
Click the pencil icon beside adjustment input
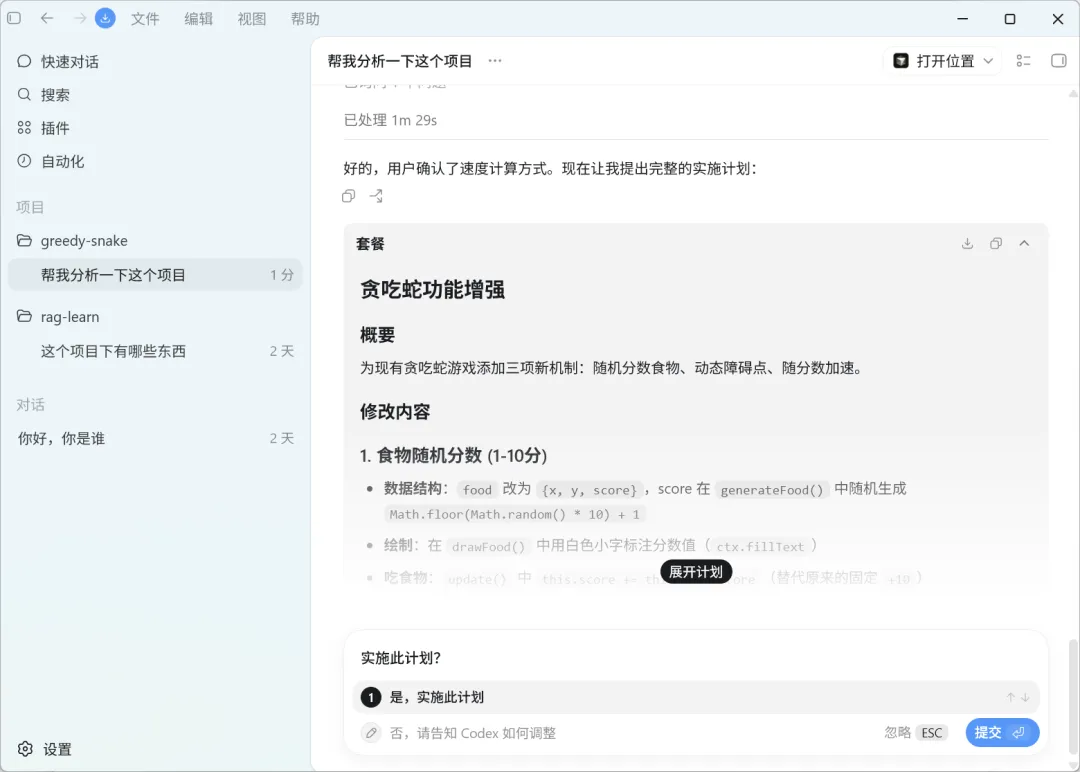(371, 733)
